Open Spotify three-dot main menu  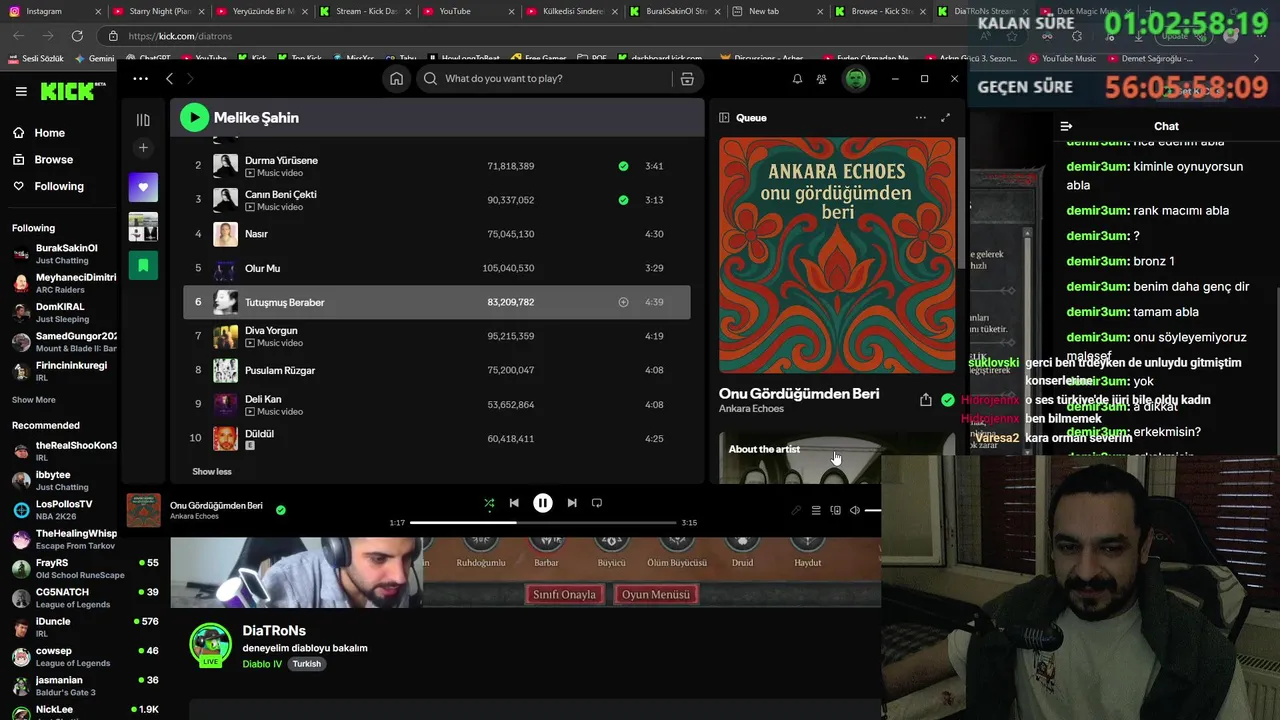pos(140,78)
